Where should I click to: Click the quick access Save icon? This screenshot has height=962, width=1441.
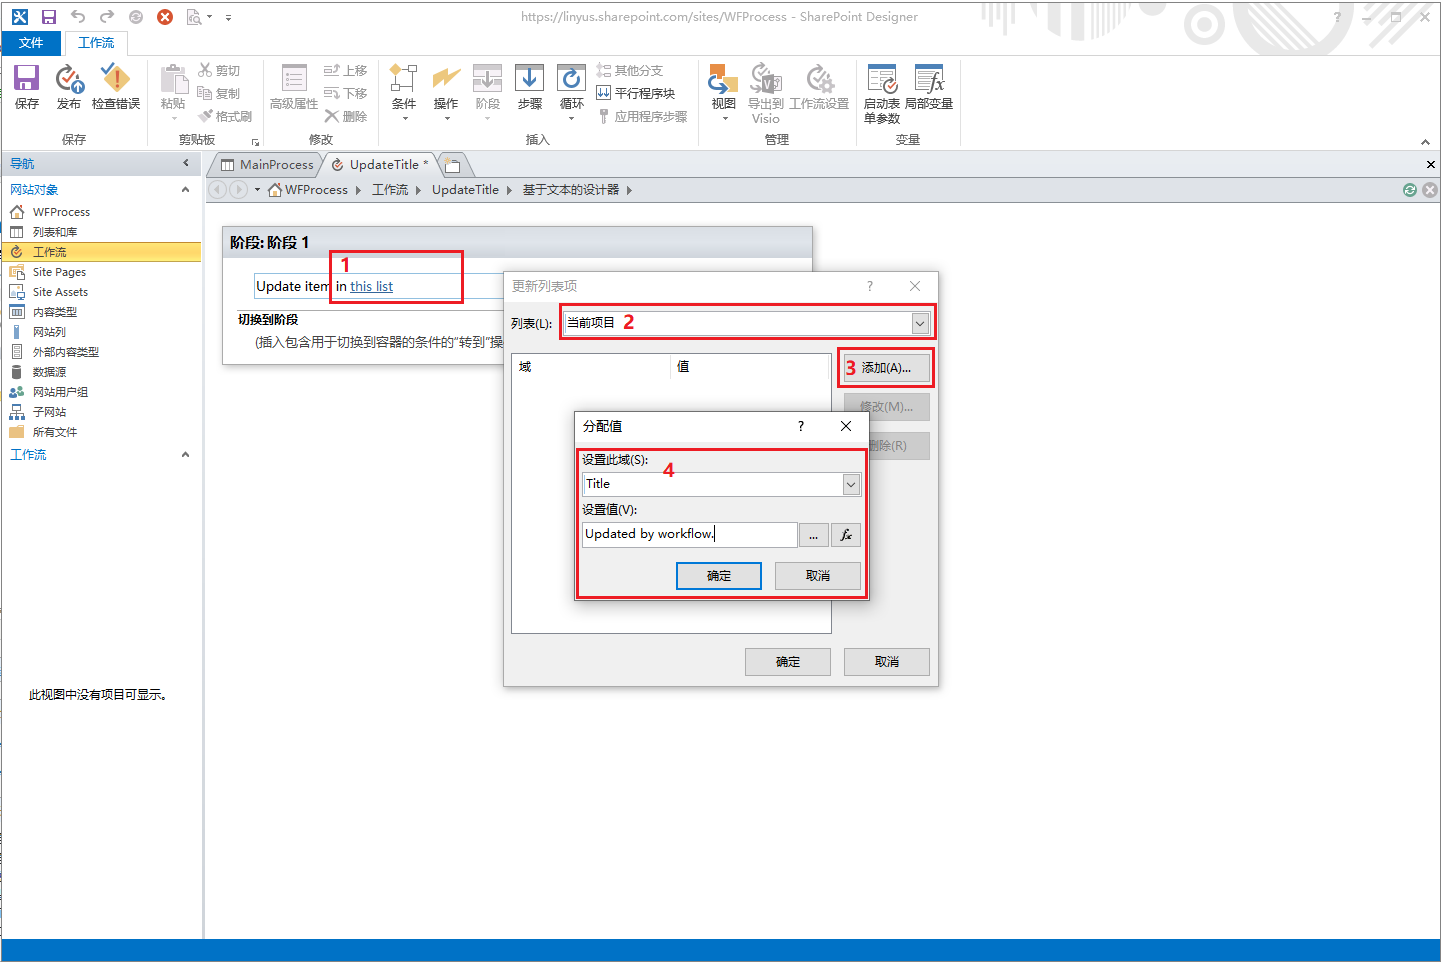click(48, 17)
